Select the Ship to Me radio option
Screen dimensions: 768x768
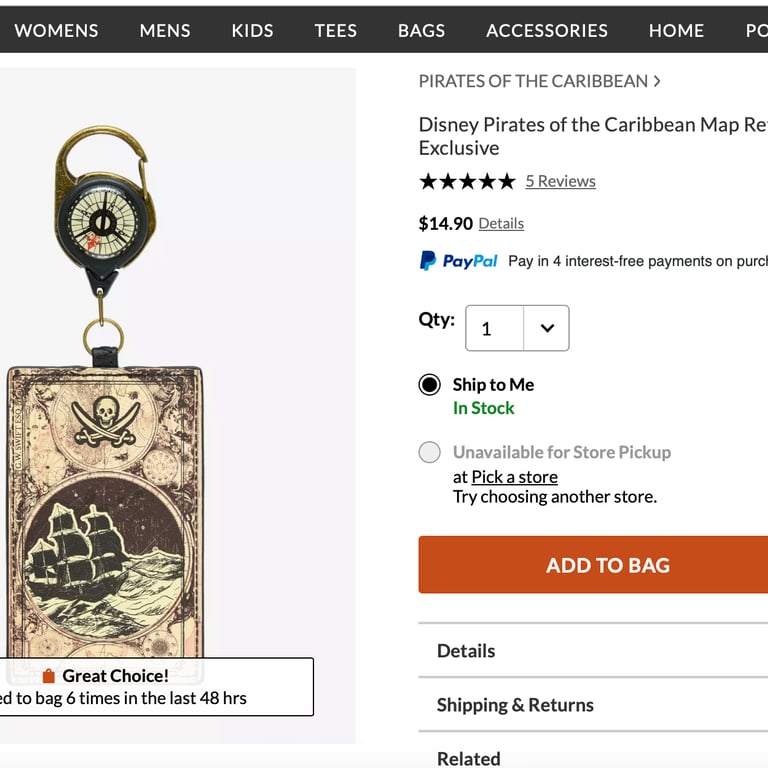430,385
